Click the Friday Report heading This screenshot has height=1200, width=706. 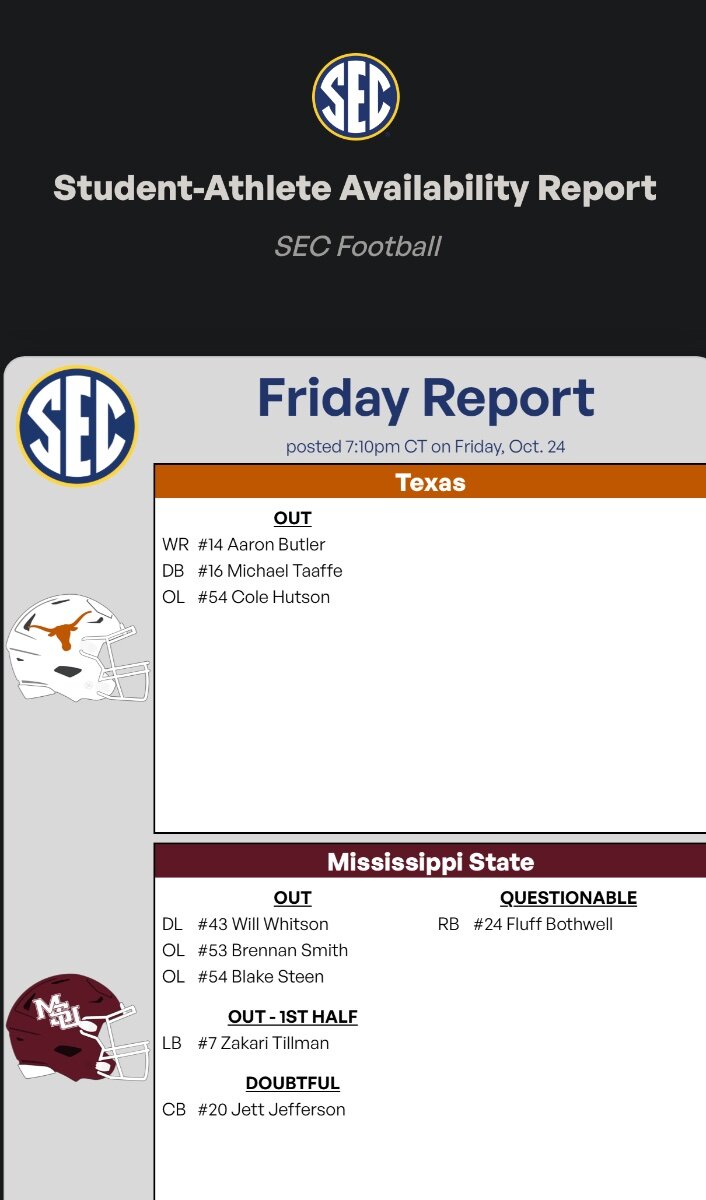[426, 398]
